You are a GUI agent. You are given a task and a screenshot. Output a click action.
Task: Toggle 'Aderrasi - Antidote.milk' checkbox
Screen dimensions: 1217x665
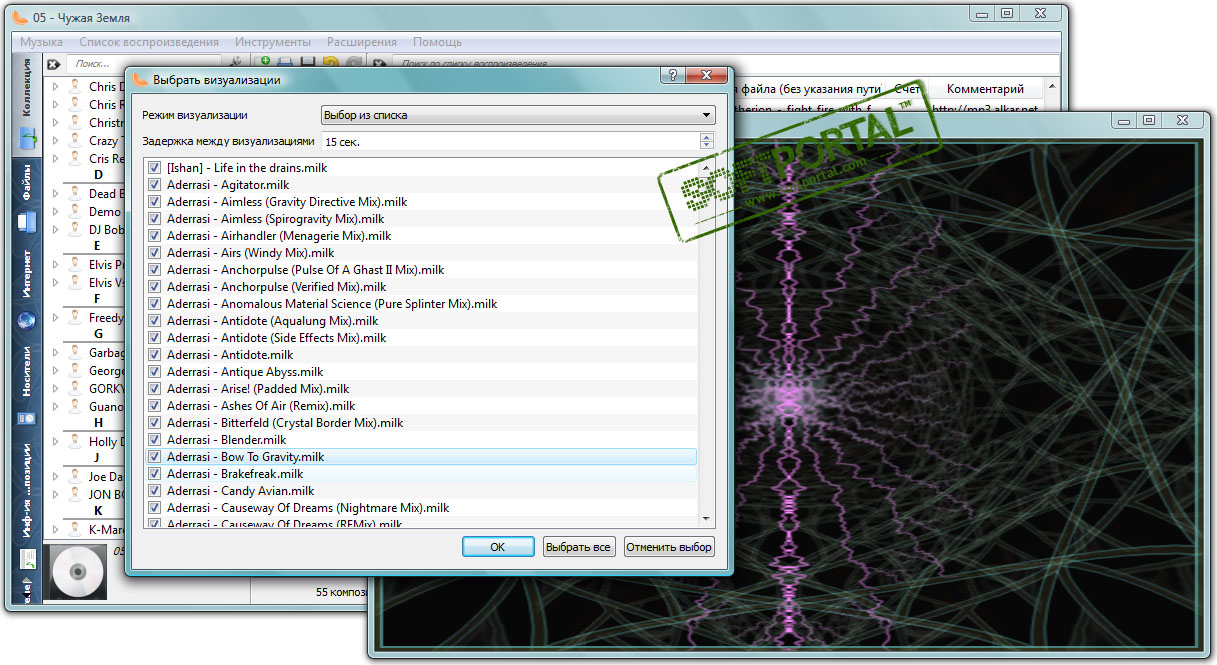[x=154, y=355]
